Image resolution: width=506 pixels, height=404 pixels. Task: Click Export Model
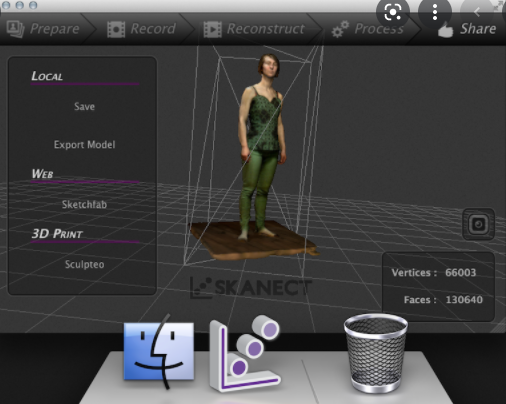84,145
